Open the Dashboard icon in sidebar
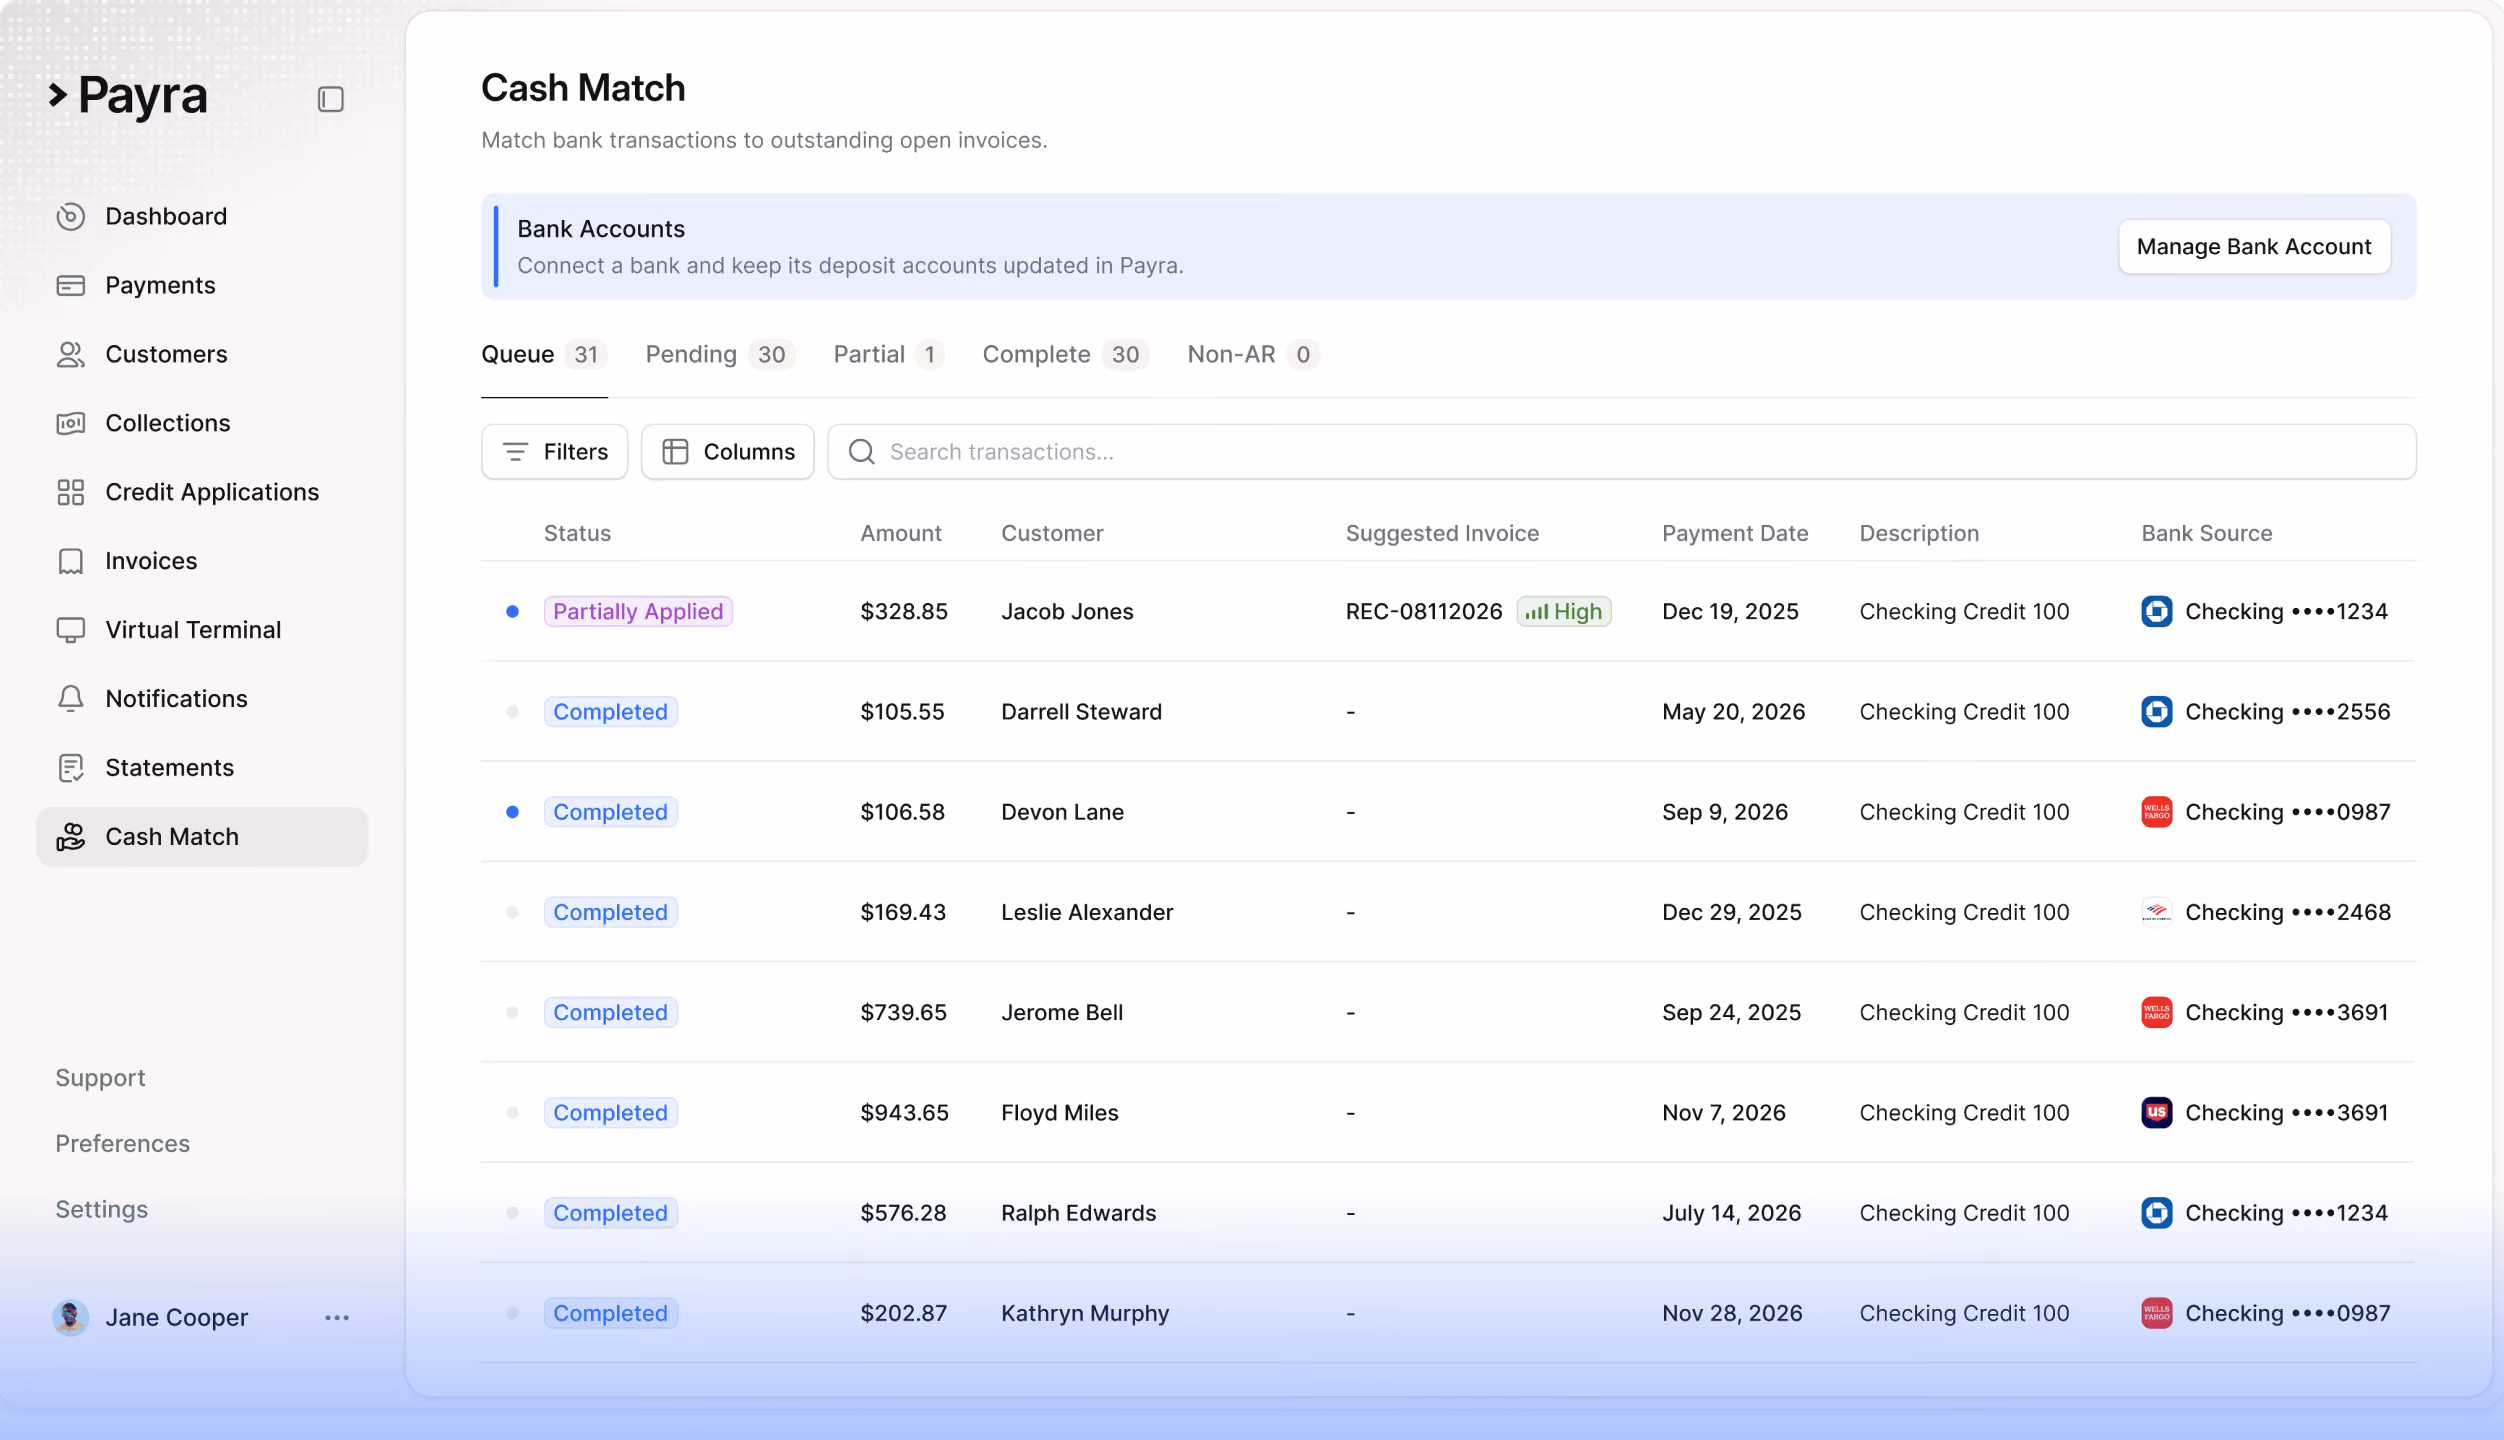Screen dimensions: 2504x1440 point(71,216)
